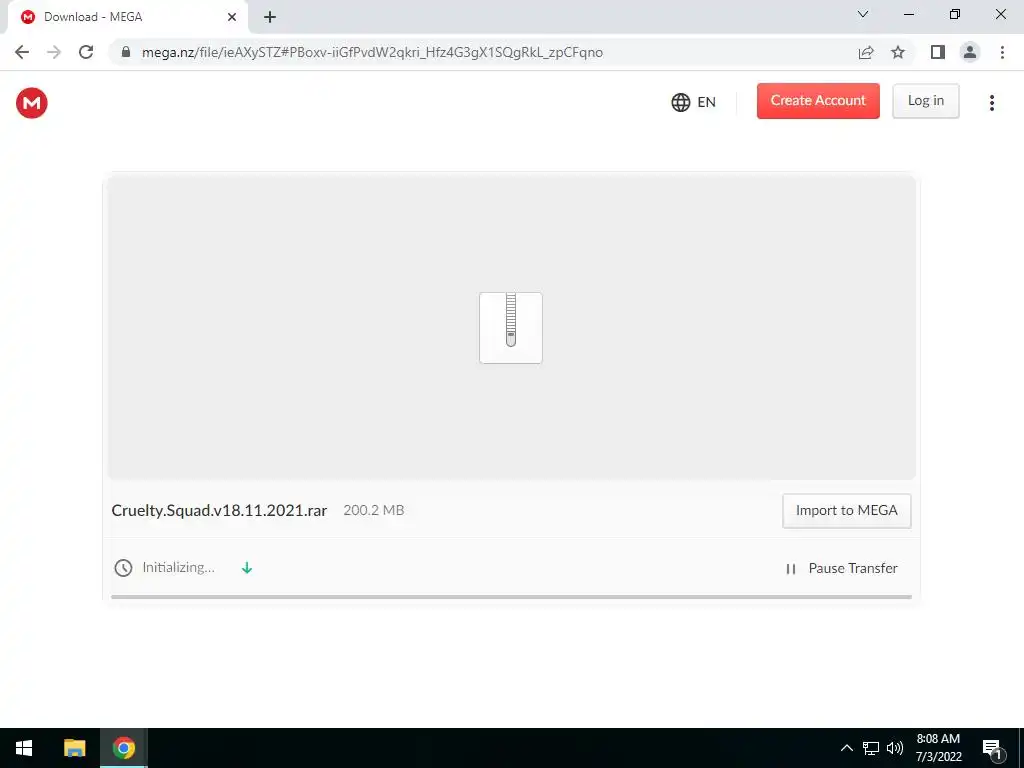Open the Chrome three-dot menu
1024x768 pixels.
pos(1002,52)
